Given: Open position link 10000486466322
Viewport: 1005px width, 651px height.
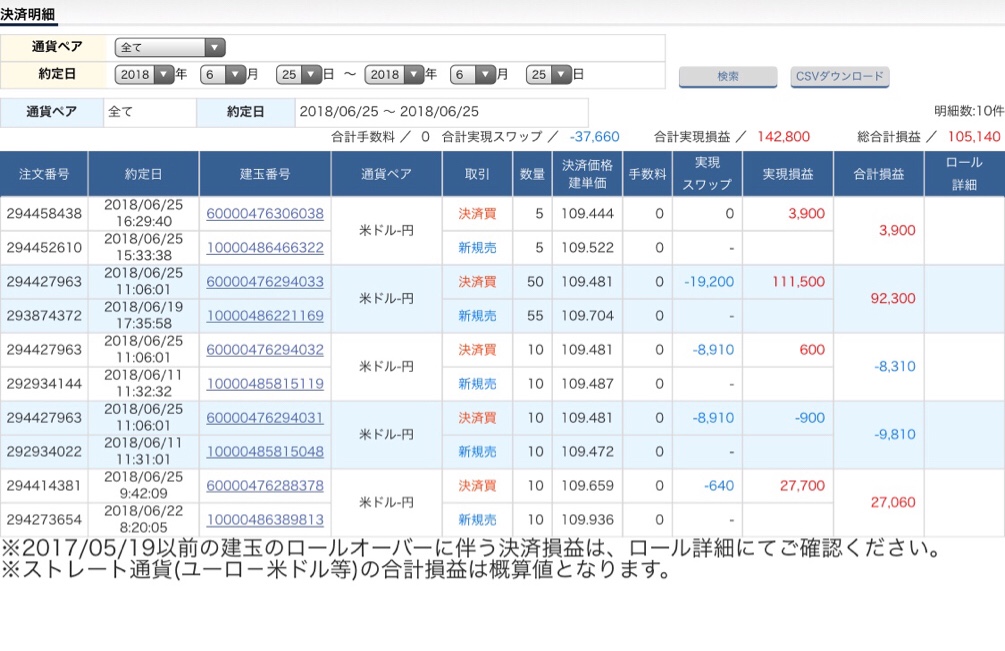Looking at the screenshot, I should [x=265, y=247].
